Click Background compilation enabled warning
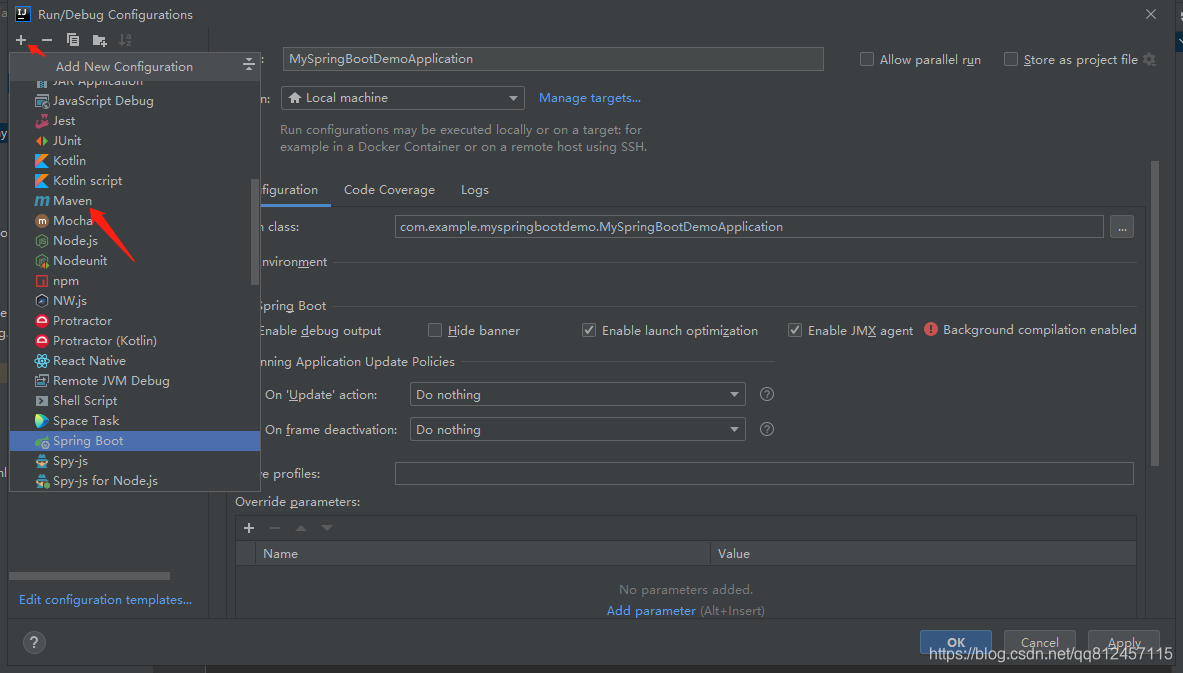The image size is (1183, 673). 1031,330
